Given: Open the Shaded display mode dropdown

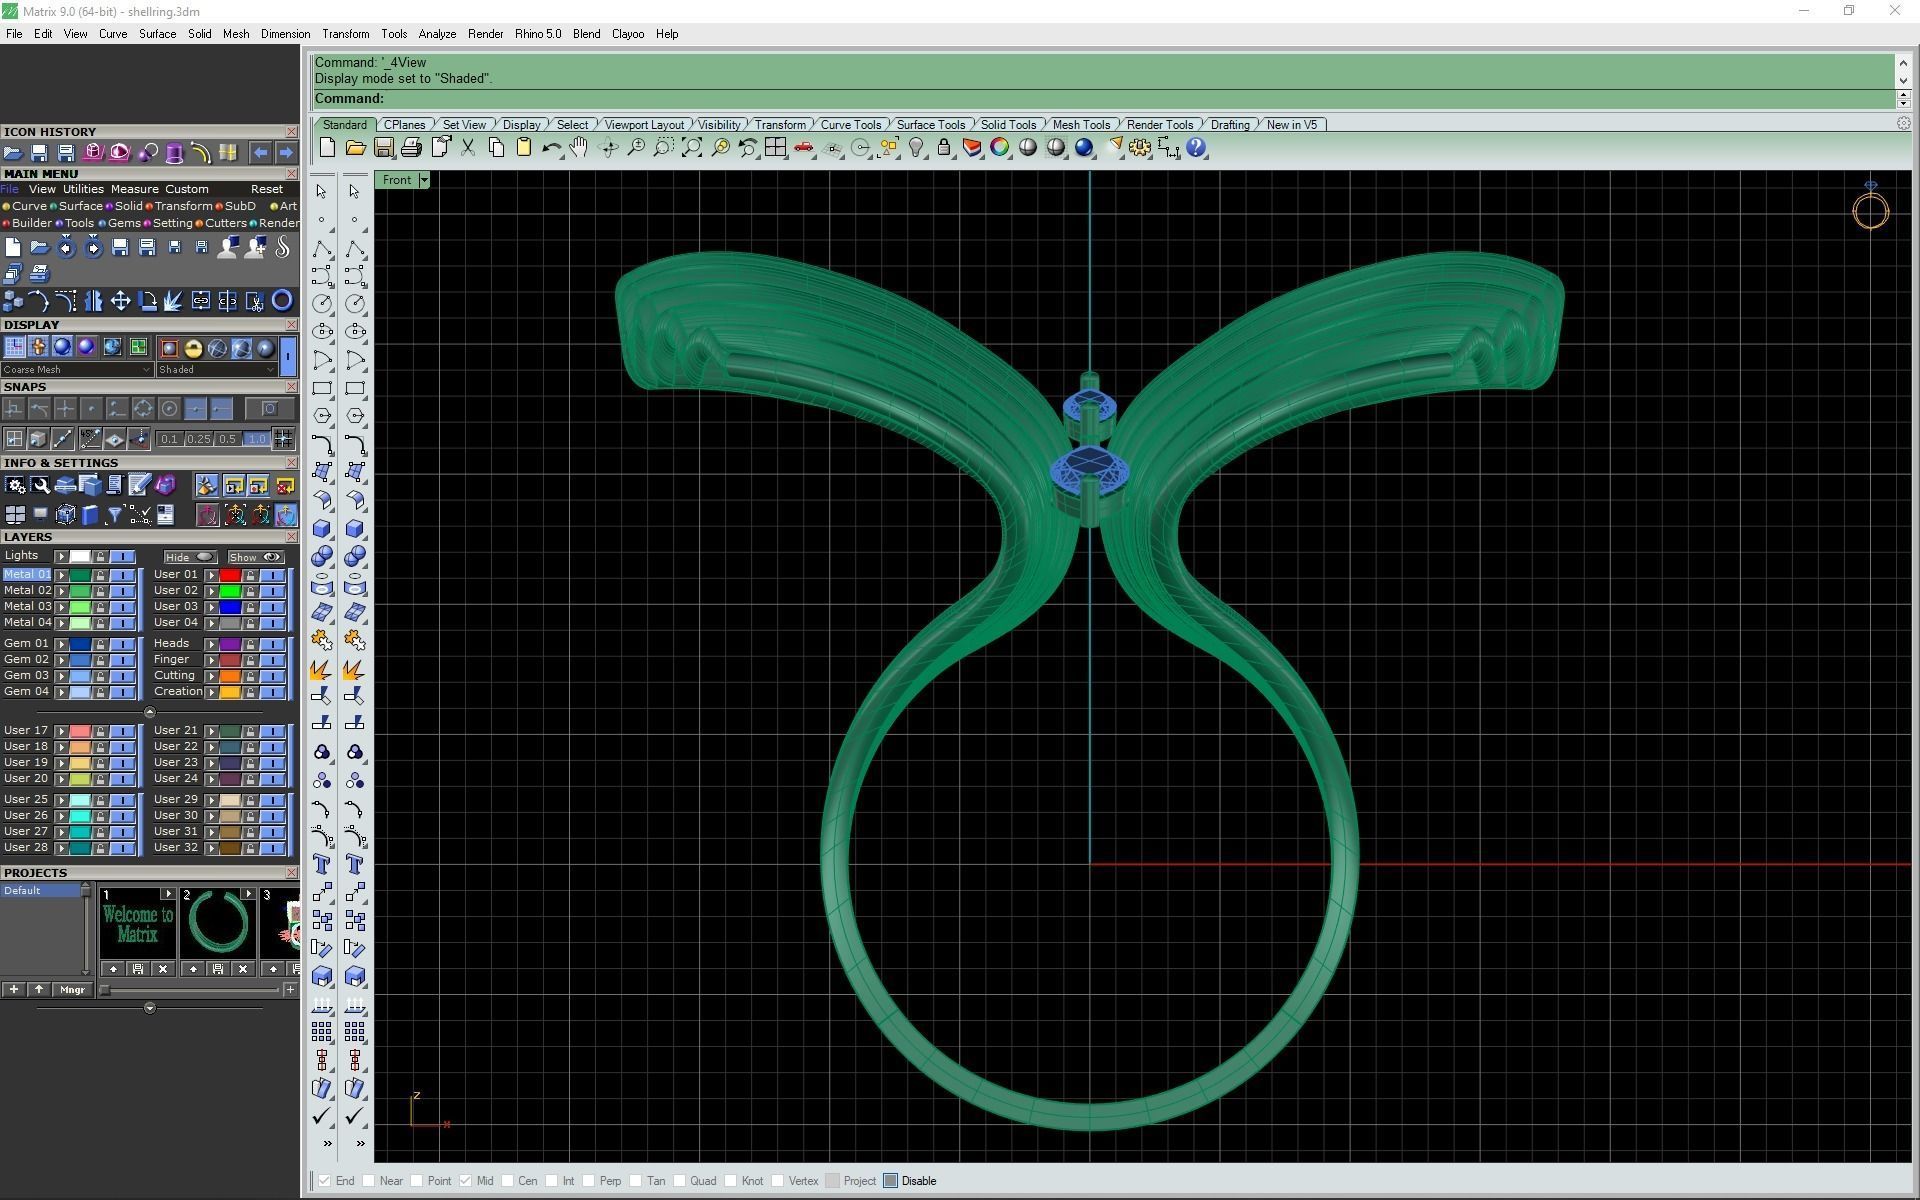Looking at the screenshot, I should click(270, 370).
